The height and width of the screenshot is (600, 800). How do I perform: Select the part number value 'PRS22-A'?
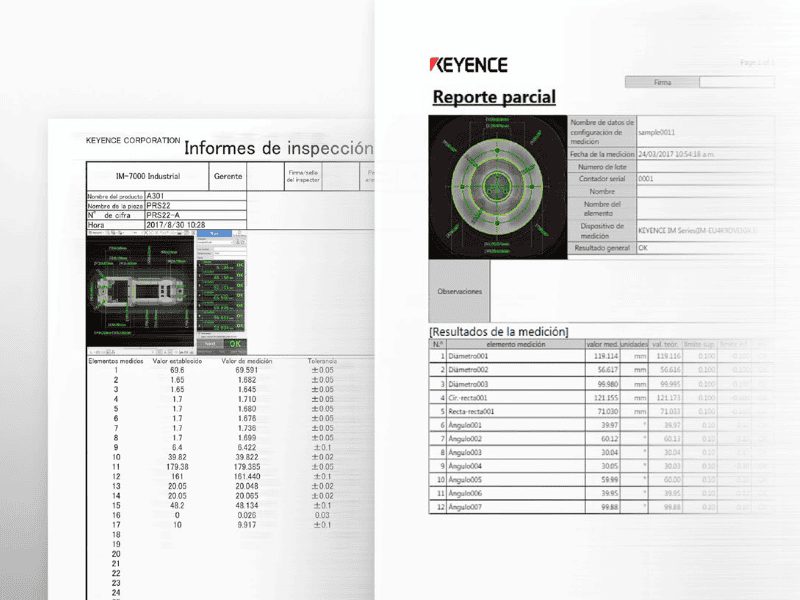[163, 215]
